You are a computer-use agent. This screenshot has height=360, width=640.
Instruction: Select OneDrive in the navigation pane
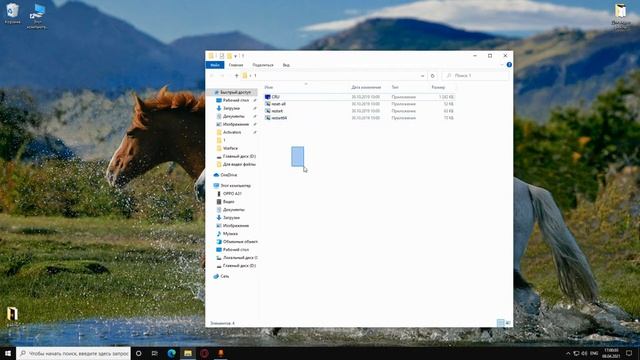[x=228, y=175]
